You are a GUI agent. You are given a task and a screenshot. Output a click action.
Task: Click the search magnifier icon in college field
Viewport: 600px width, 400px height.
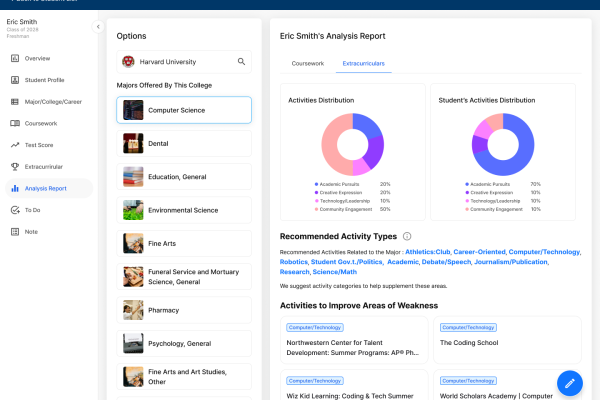click(x=241, y=62)
